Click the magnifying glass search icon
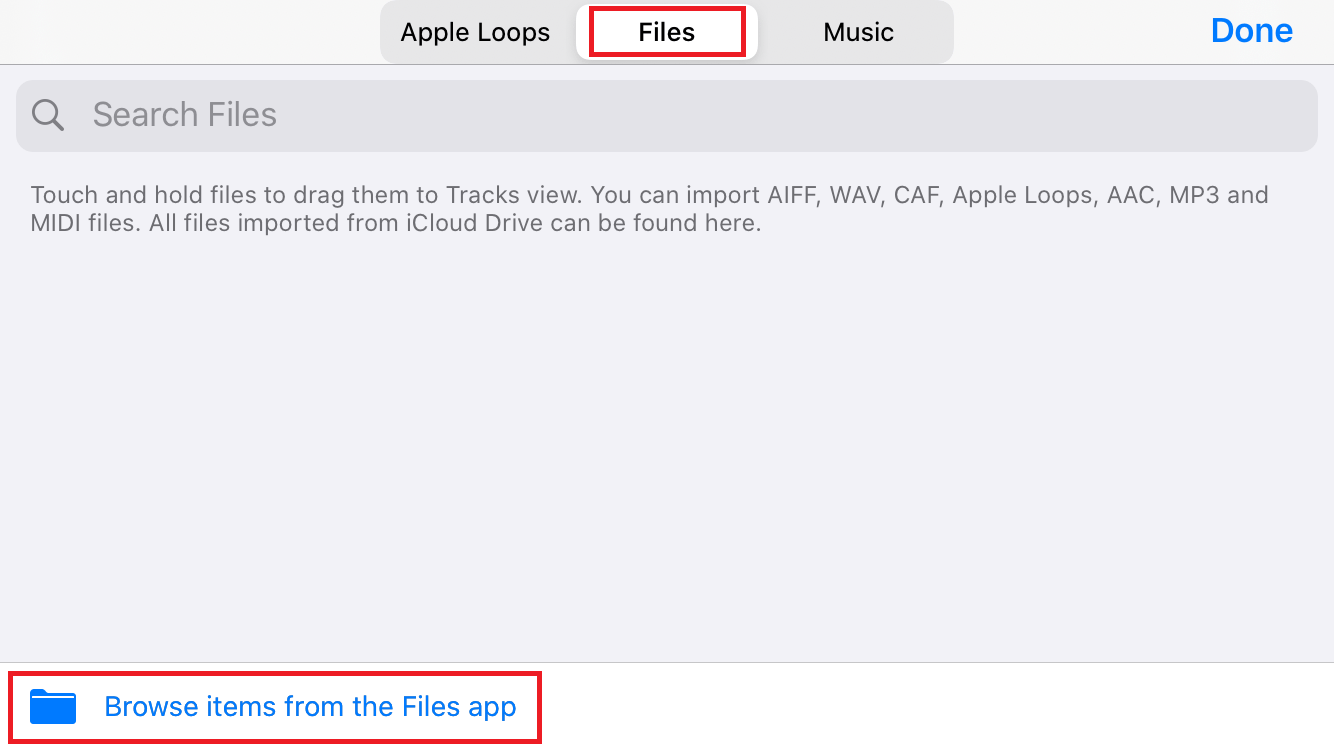 click(48, 115)
